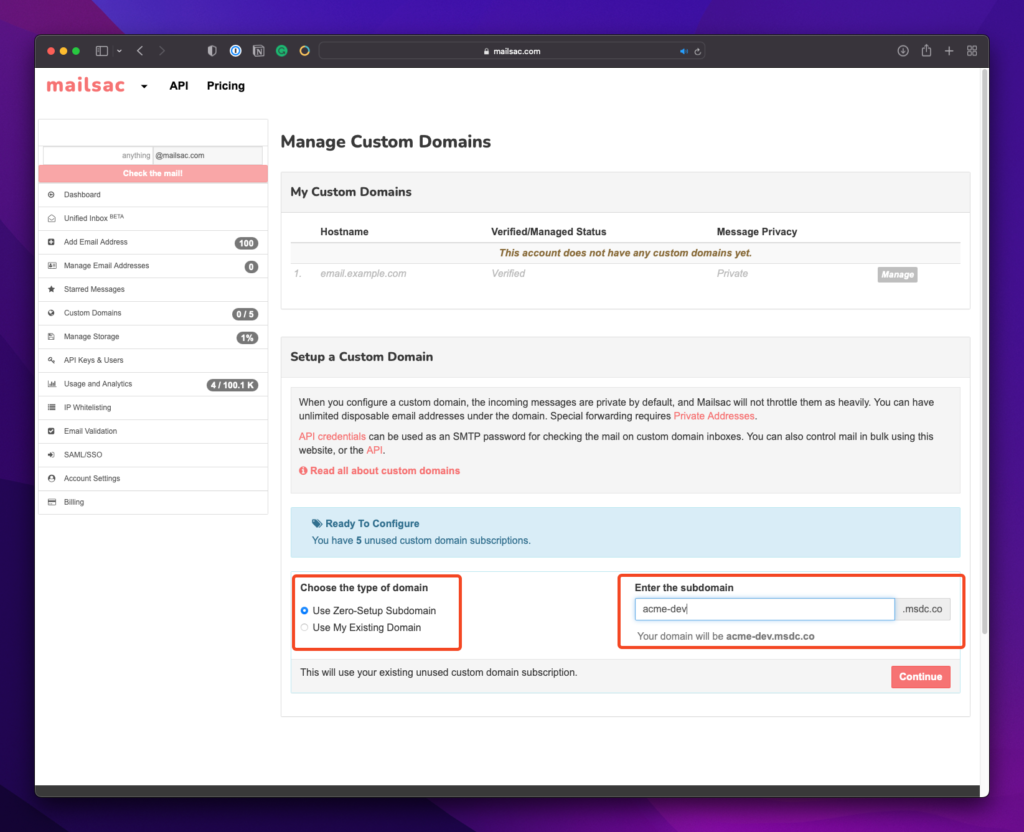Click the Message Privacy column header
The image size is (1024, 832).
click(x=757, y=232)
